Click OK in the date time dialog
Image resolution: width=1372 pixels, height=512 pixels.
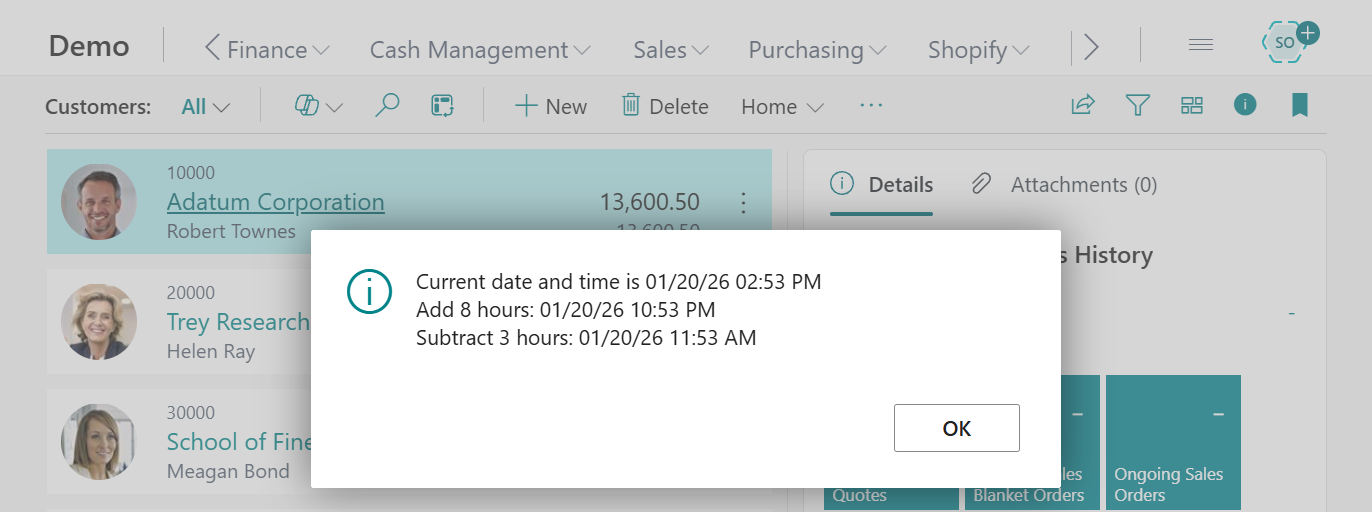coord(956,428)
